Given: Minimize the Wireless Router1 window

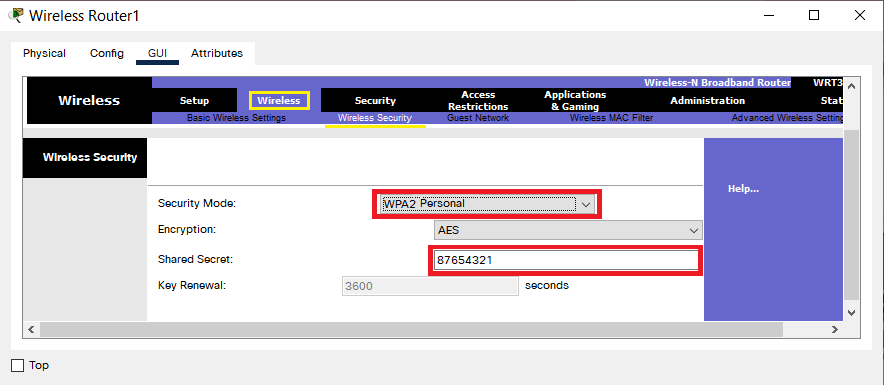Looking at the screenshot, I should click(769, 15).
